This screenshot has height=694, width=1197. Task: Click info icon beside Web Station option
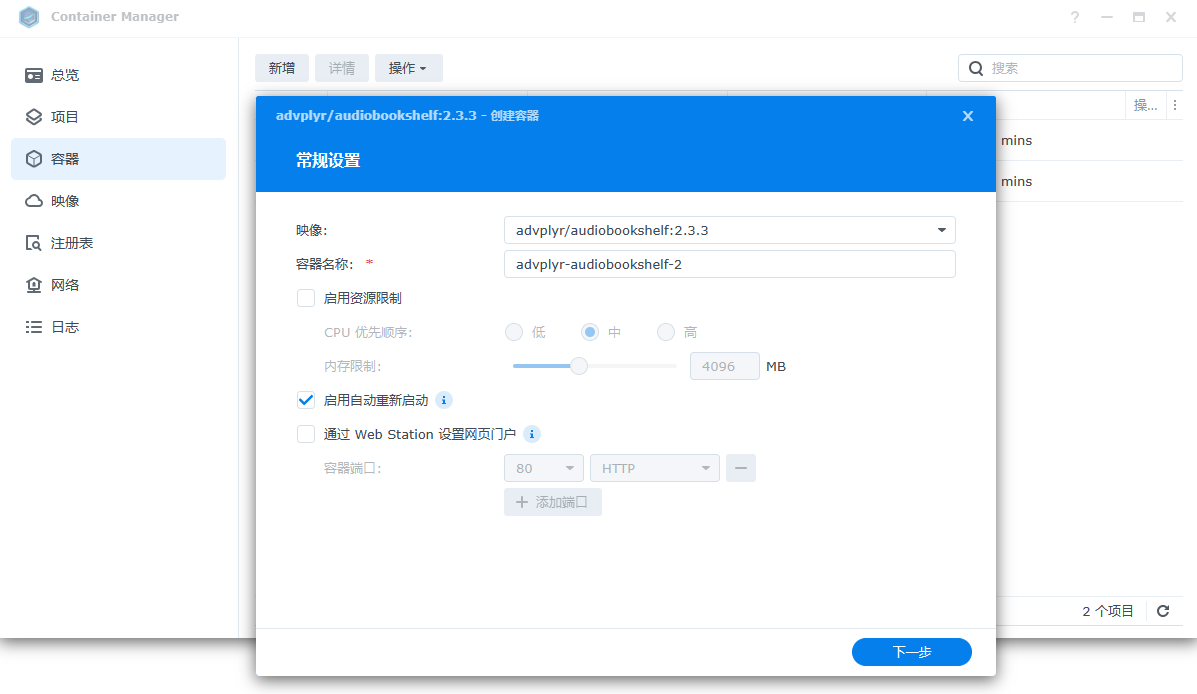(x=532, y=434)
